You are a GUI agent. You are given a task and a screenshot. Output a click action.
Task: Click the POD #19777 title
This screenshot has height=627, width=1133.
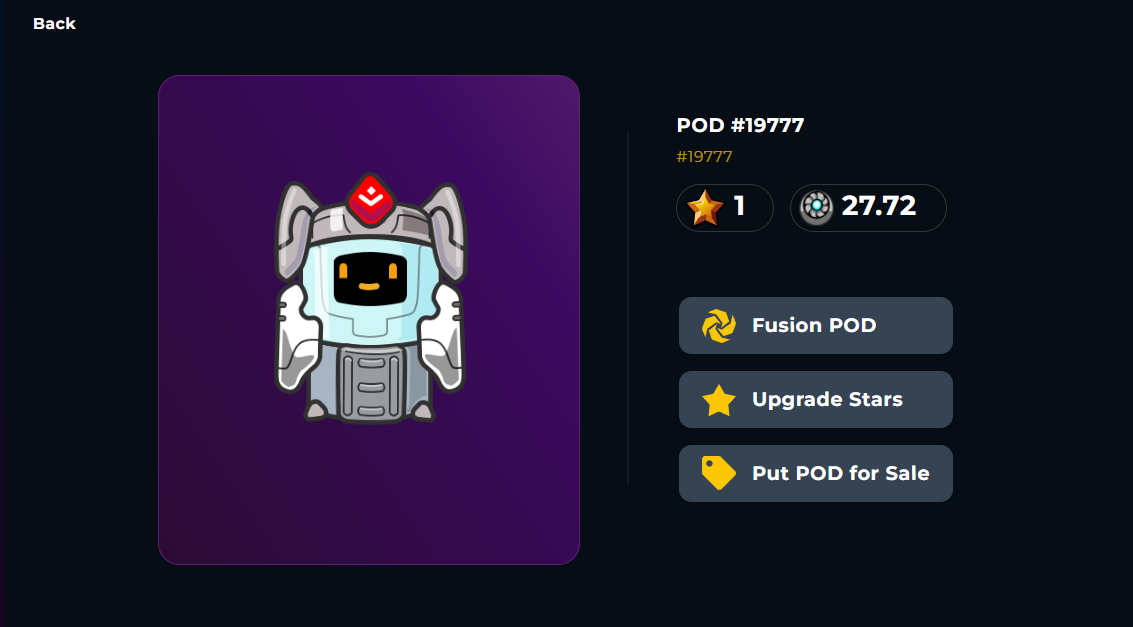pos(740,126)
